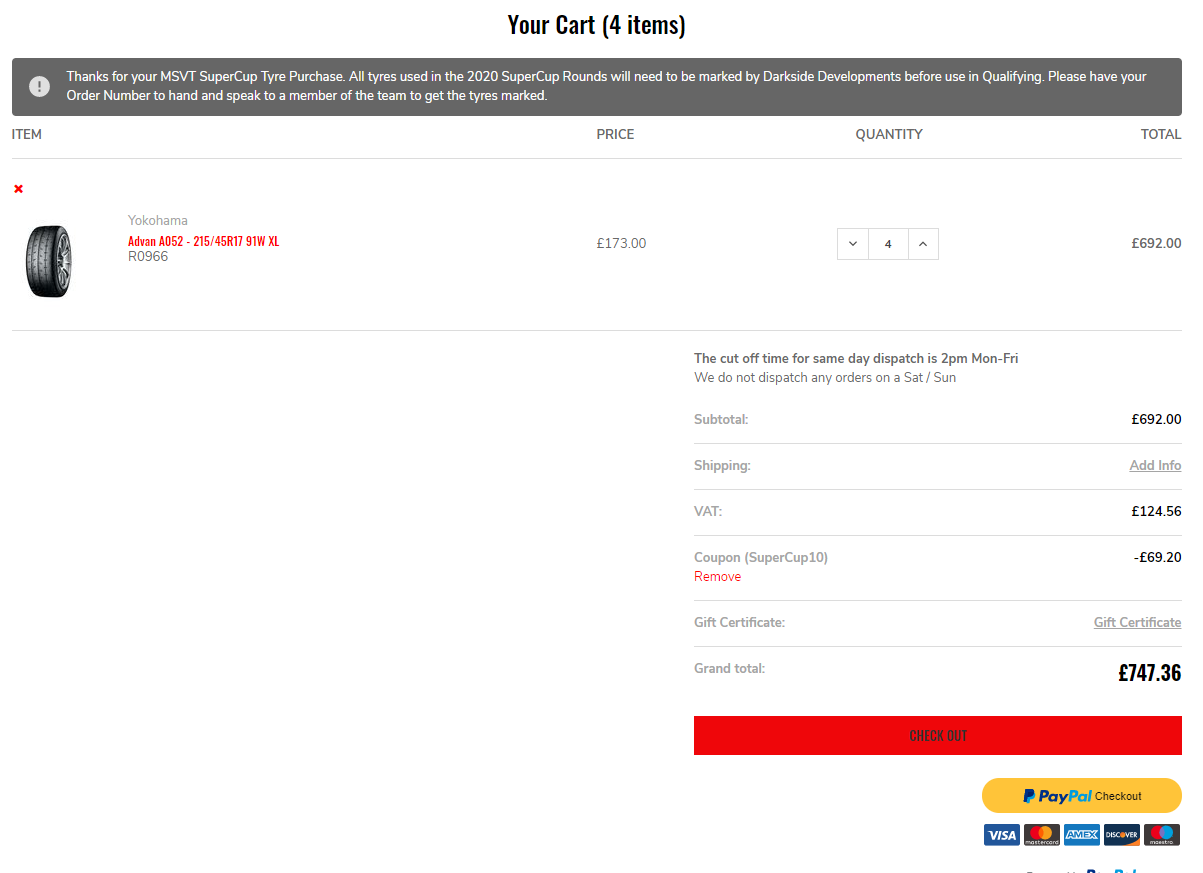1203x873 pixels.
Task: Click the Maestro card icon
Action: pos(1161,835)
